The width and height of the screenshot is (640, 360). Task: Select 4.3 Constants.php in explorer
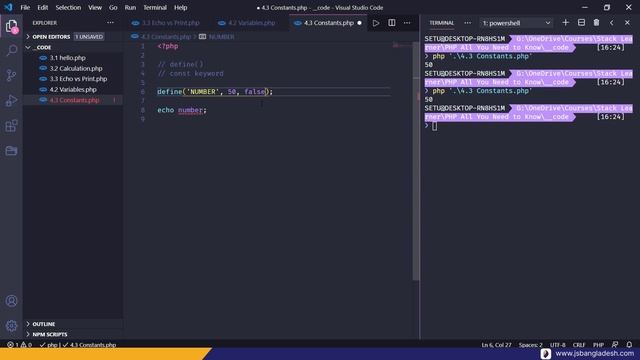(74, 100)
